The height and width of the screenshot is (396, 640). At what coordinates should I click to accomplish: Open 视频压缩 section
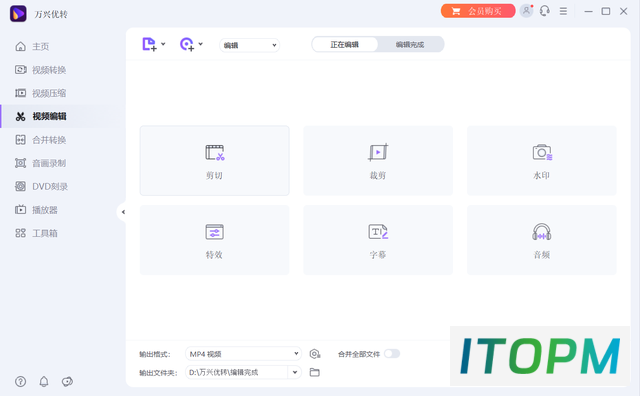[40, 93]
